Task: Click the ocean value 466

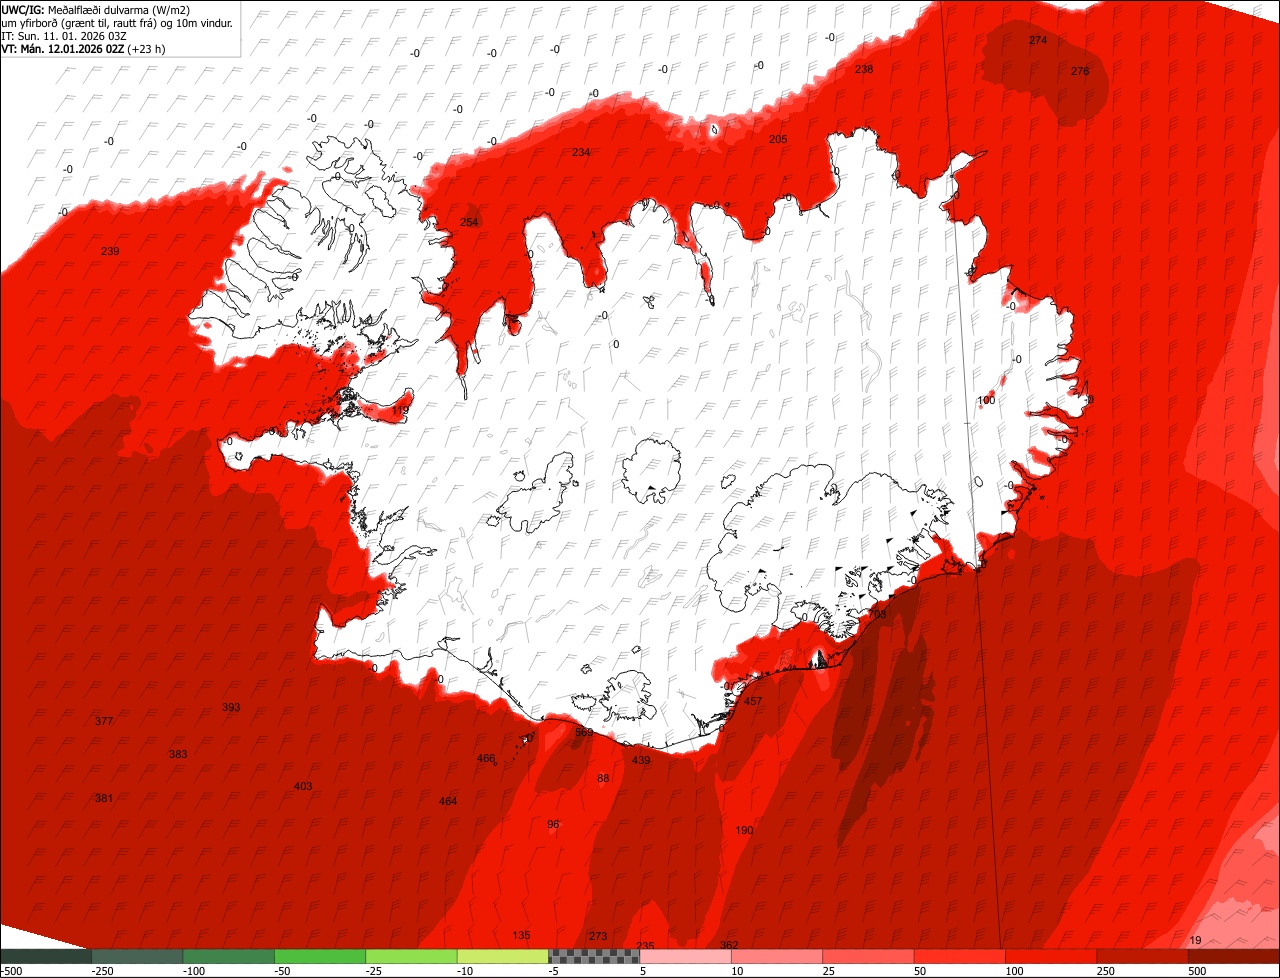Action: [x=486, y=758]
